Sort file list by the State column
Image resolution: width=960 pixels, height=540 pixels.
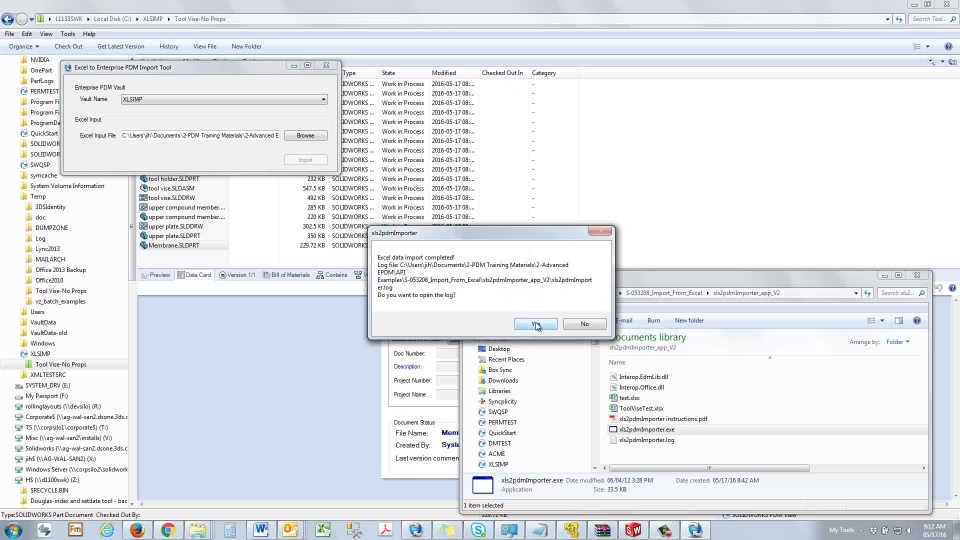coord(389,73)
